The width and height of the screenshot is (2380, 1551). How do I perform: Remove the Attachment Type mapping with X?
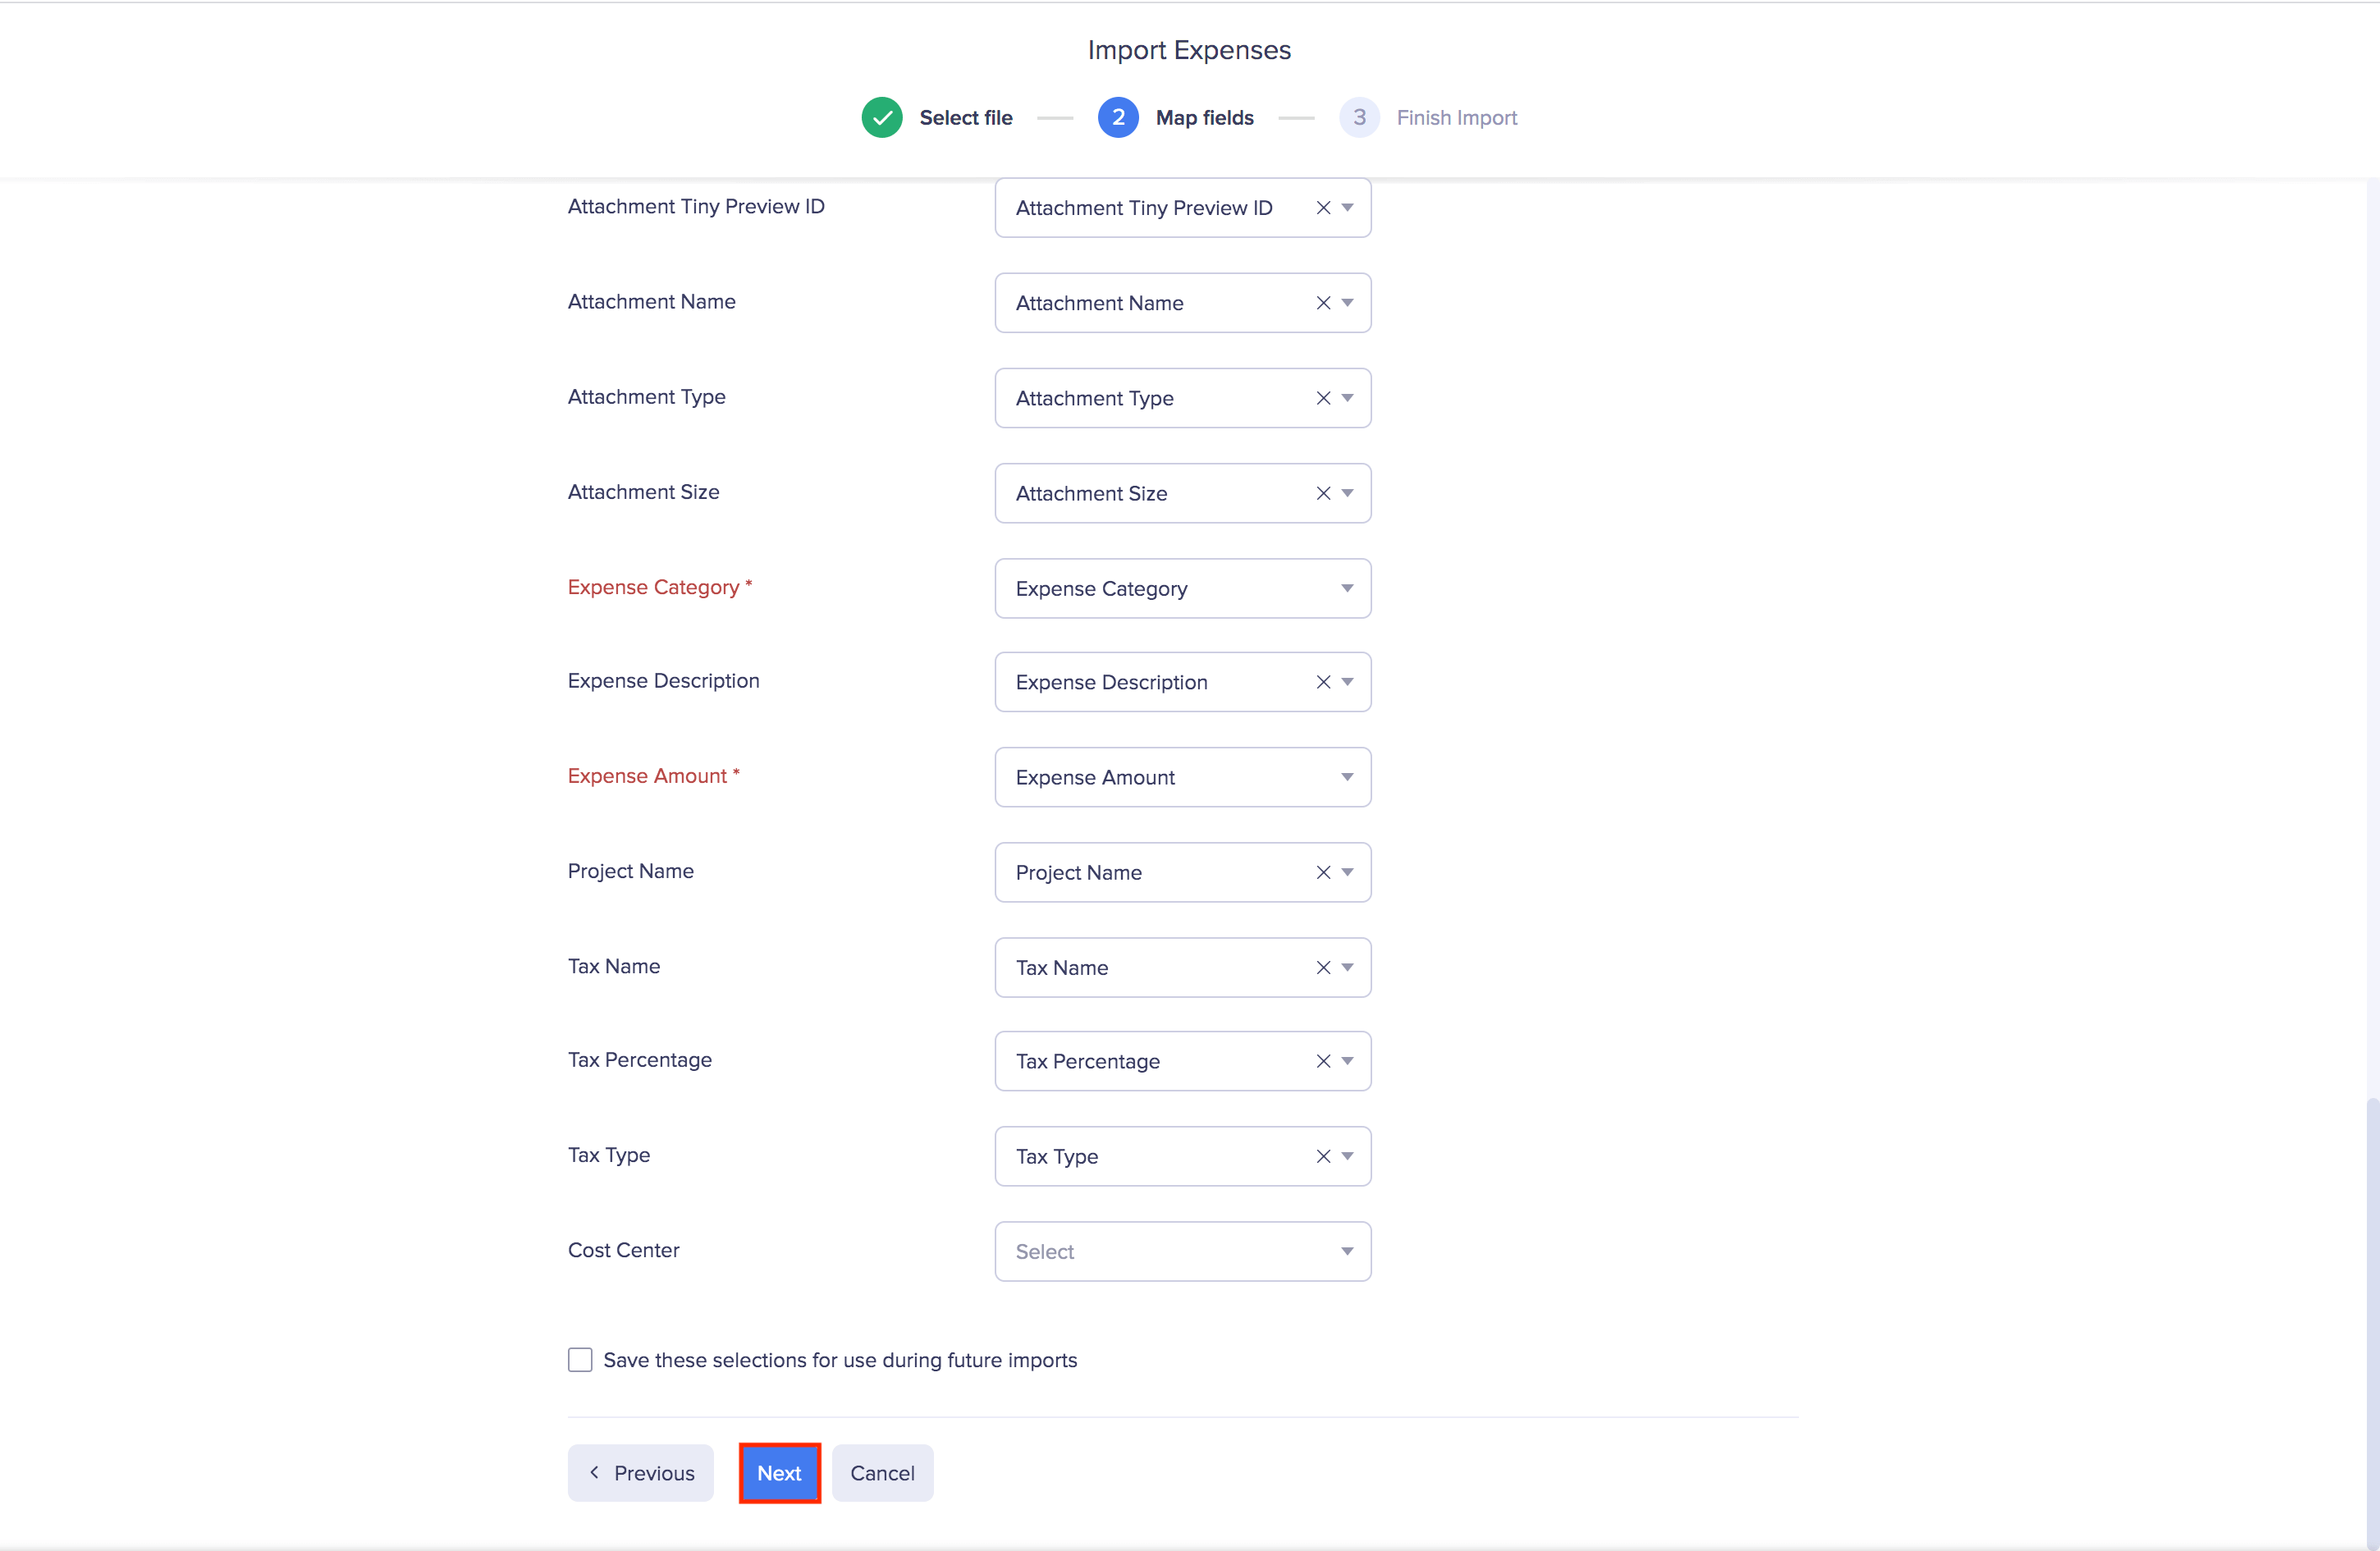[x=1322, y=398]
